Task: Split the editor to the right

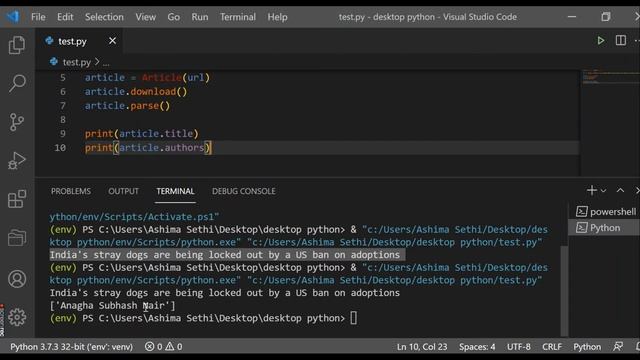Action: click(620, 40)
